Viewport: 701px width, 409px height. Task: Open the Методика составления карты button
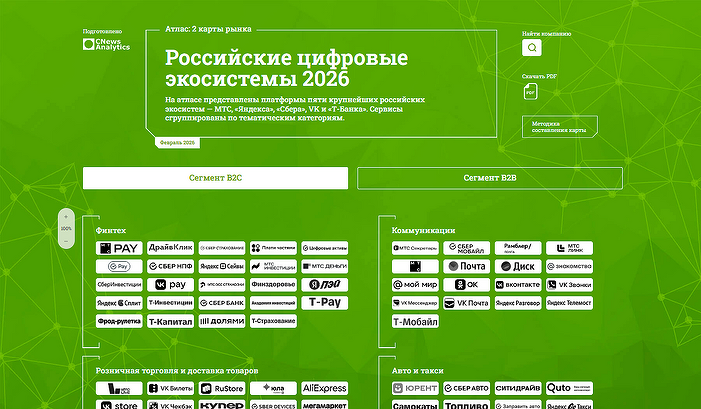coord(560,126)
